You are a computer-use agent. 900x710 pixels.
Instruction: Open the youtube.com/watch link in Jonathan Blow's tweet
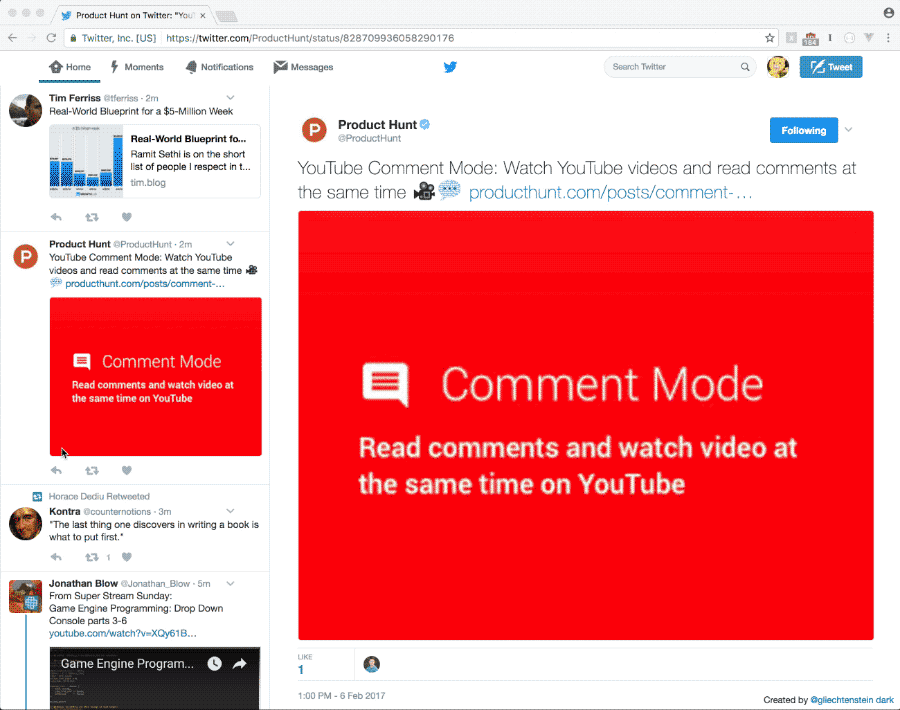click(x=123, y=633)
